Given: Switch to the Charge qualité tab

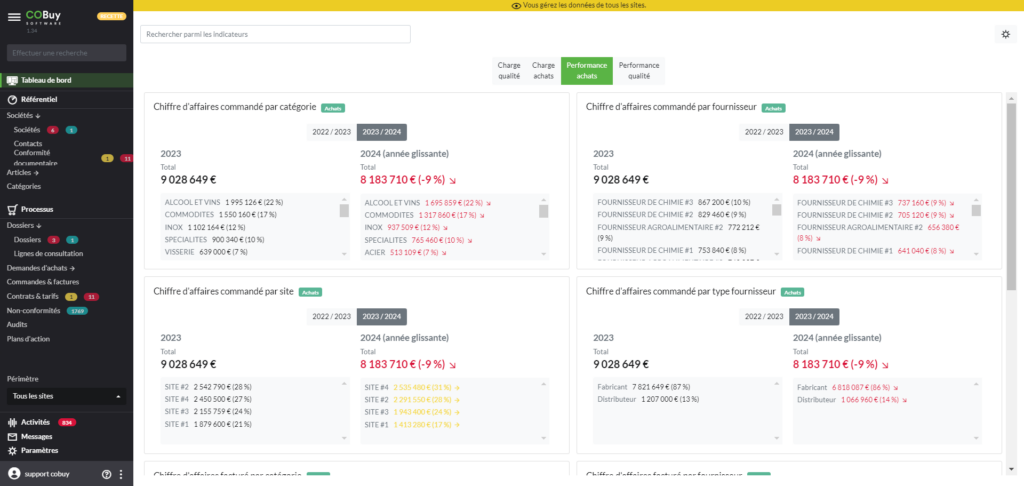Looking at the screenshot, I should 509,70.
